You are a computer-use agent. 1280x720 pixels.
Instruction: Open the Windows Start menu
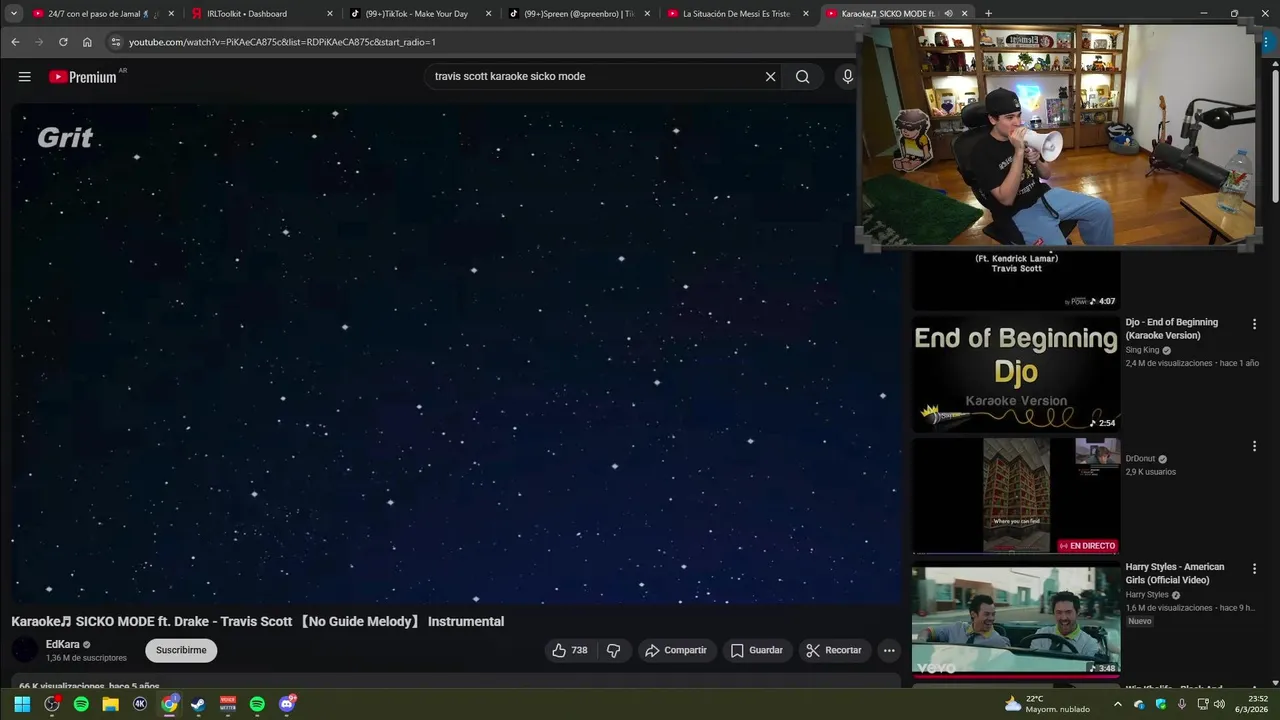[22, 704]
